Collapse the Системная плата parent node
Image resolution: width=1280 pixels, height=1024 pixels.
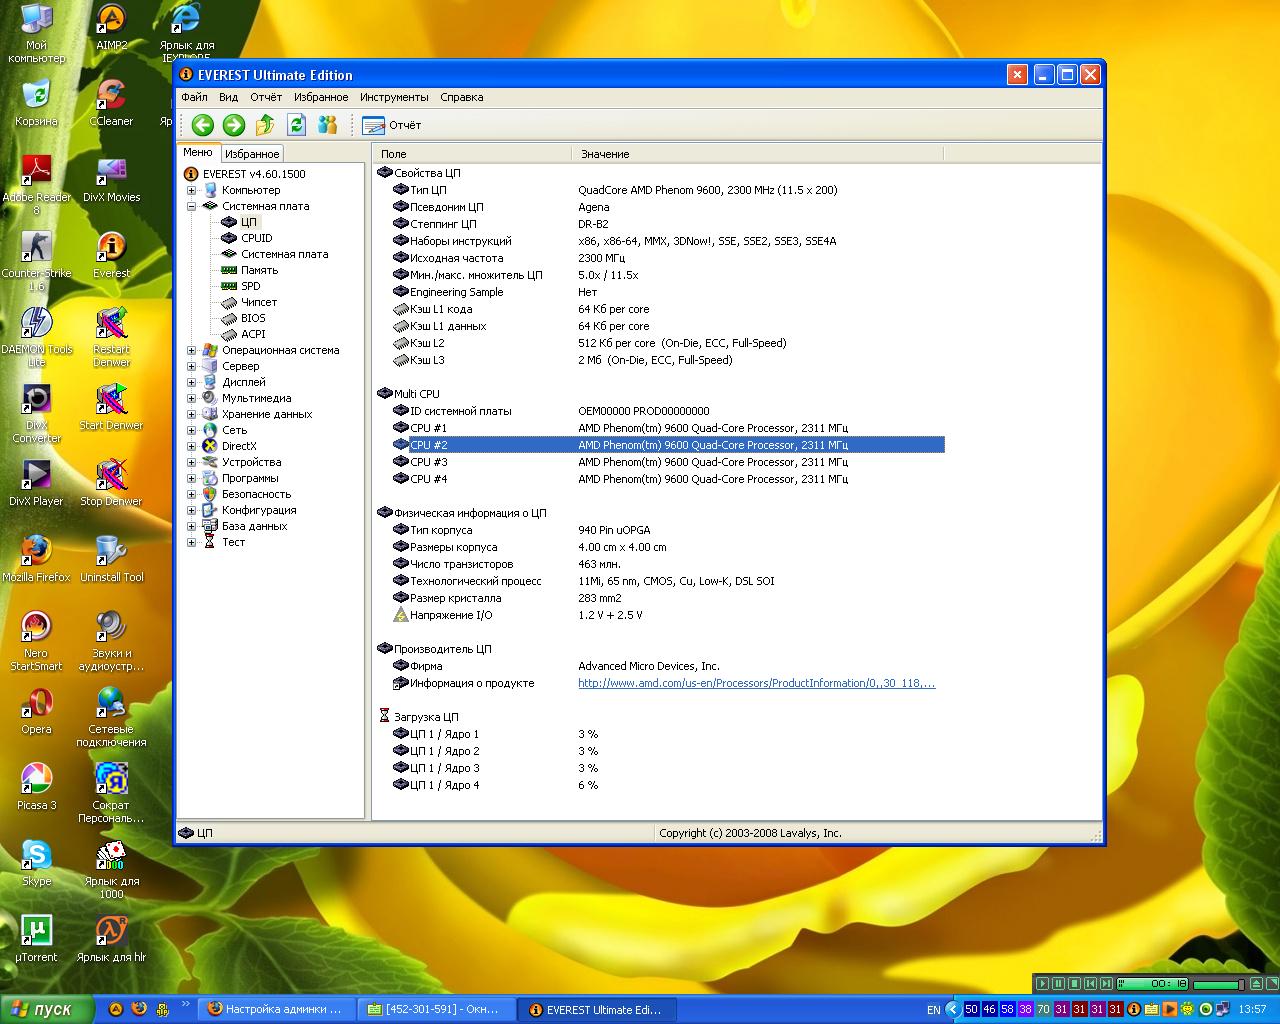pos(191,206)
